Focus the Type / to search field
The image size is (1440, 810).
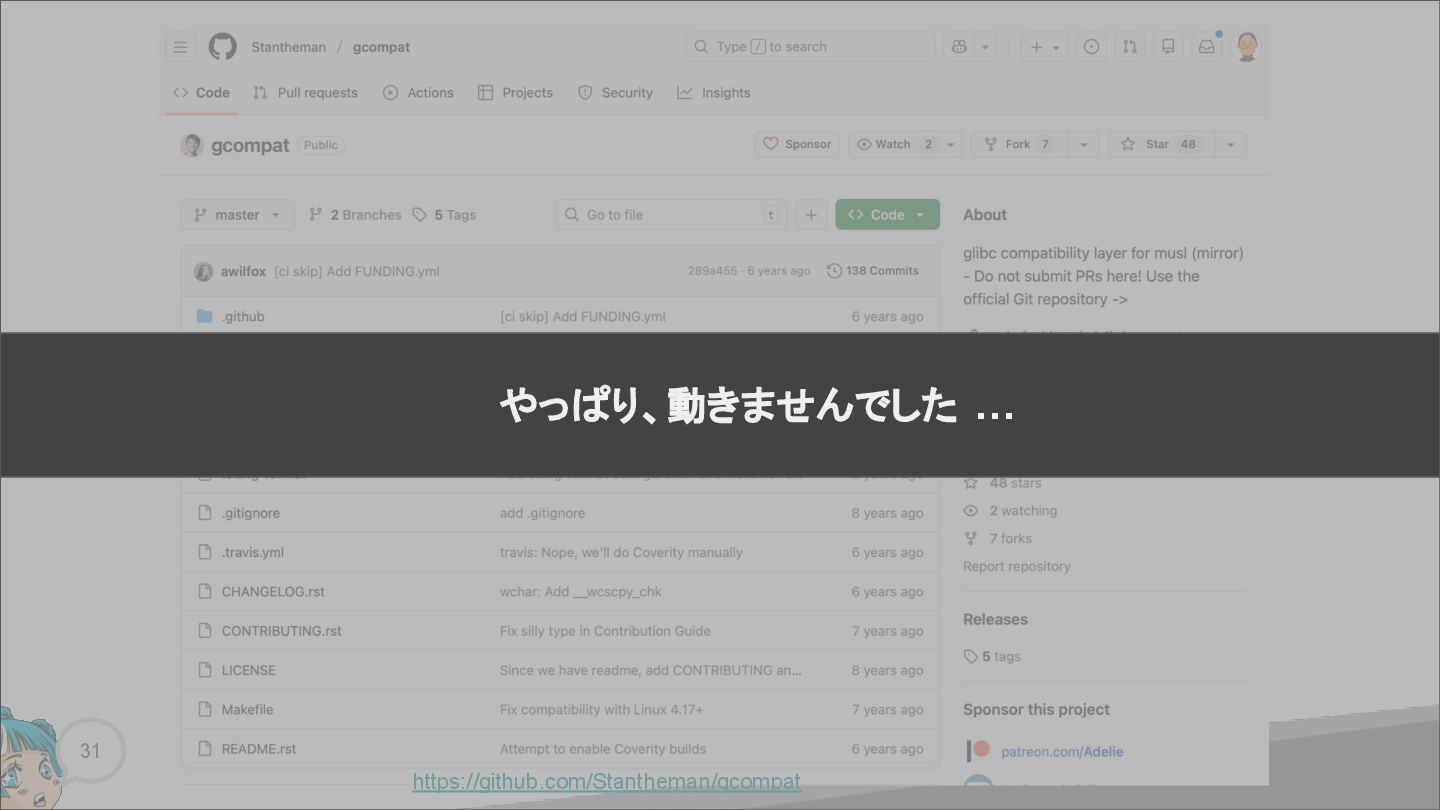point(810,47)
